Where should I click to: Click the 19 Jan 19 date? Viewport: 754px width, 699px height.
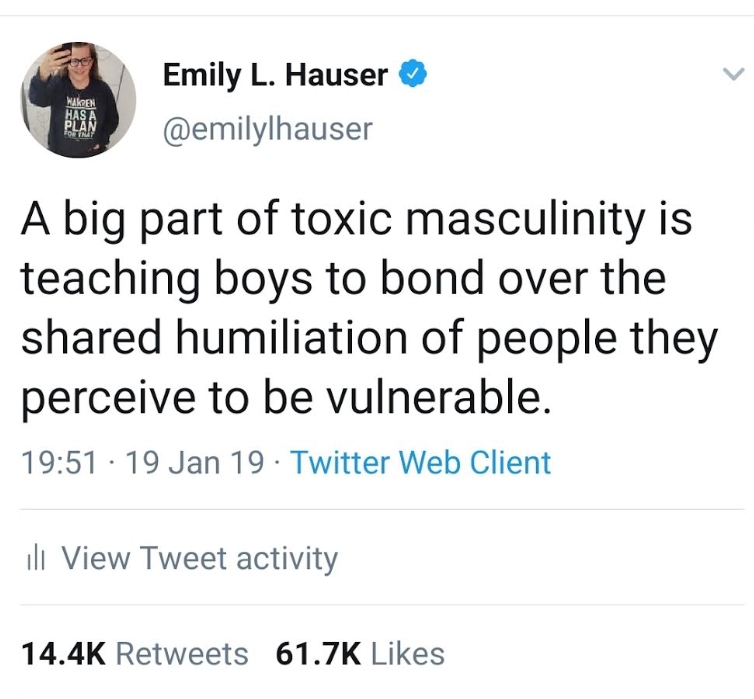point(195,463)
